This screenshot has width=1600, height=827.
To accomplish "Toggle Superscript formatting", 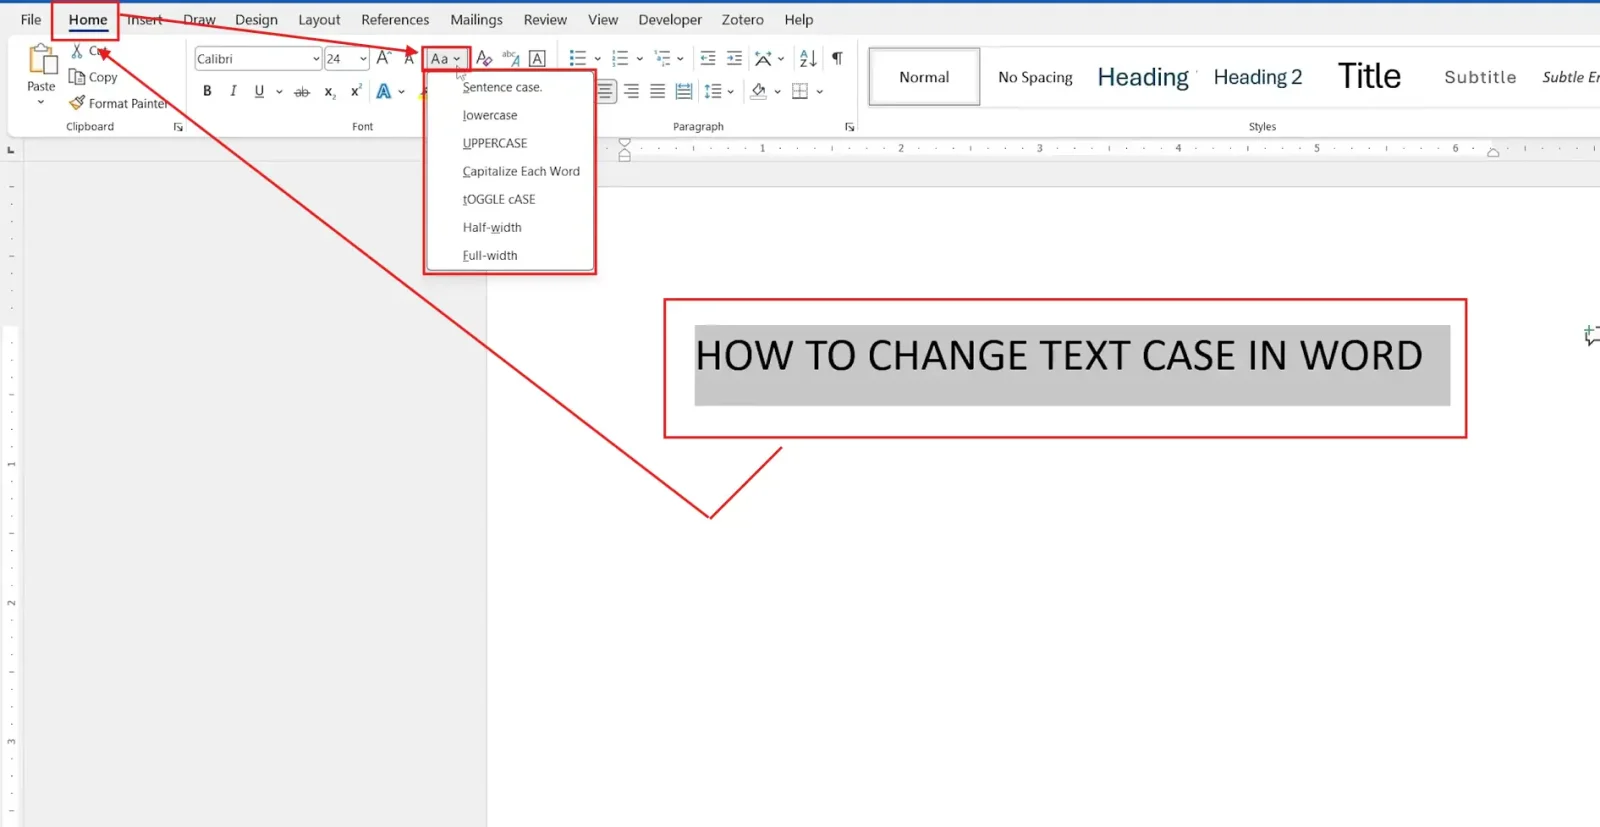I will pos(356,92).
